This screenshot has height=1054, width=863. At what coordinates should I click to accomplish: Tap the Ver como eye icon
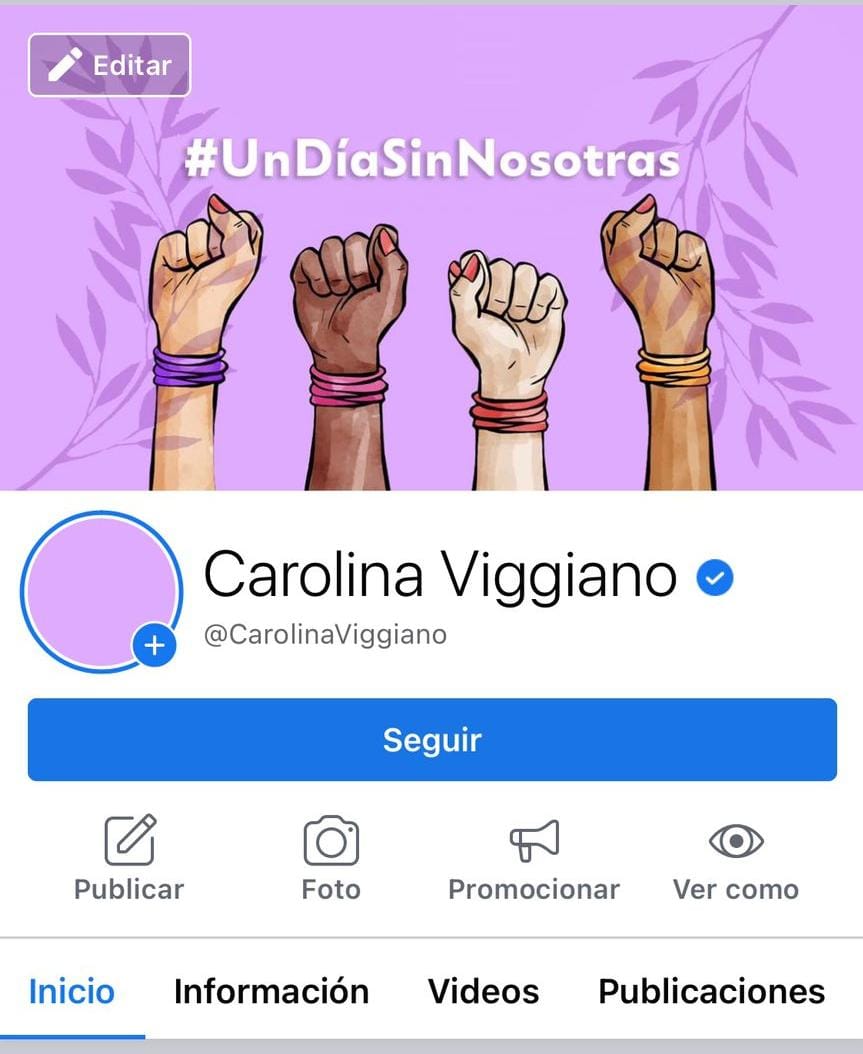[x=737, y=841]
